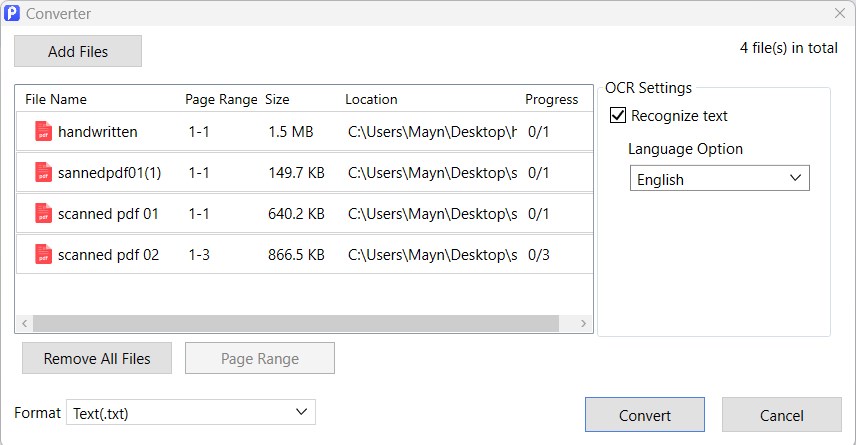This screenshot has width=856, height=445.
Task: Select the scanned pdf 01 file icon
Action: tap(43, 213)
